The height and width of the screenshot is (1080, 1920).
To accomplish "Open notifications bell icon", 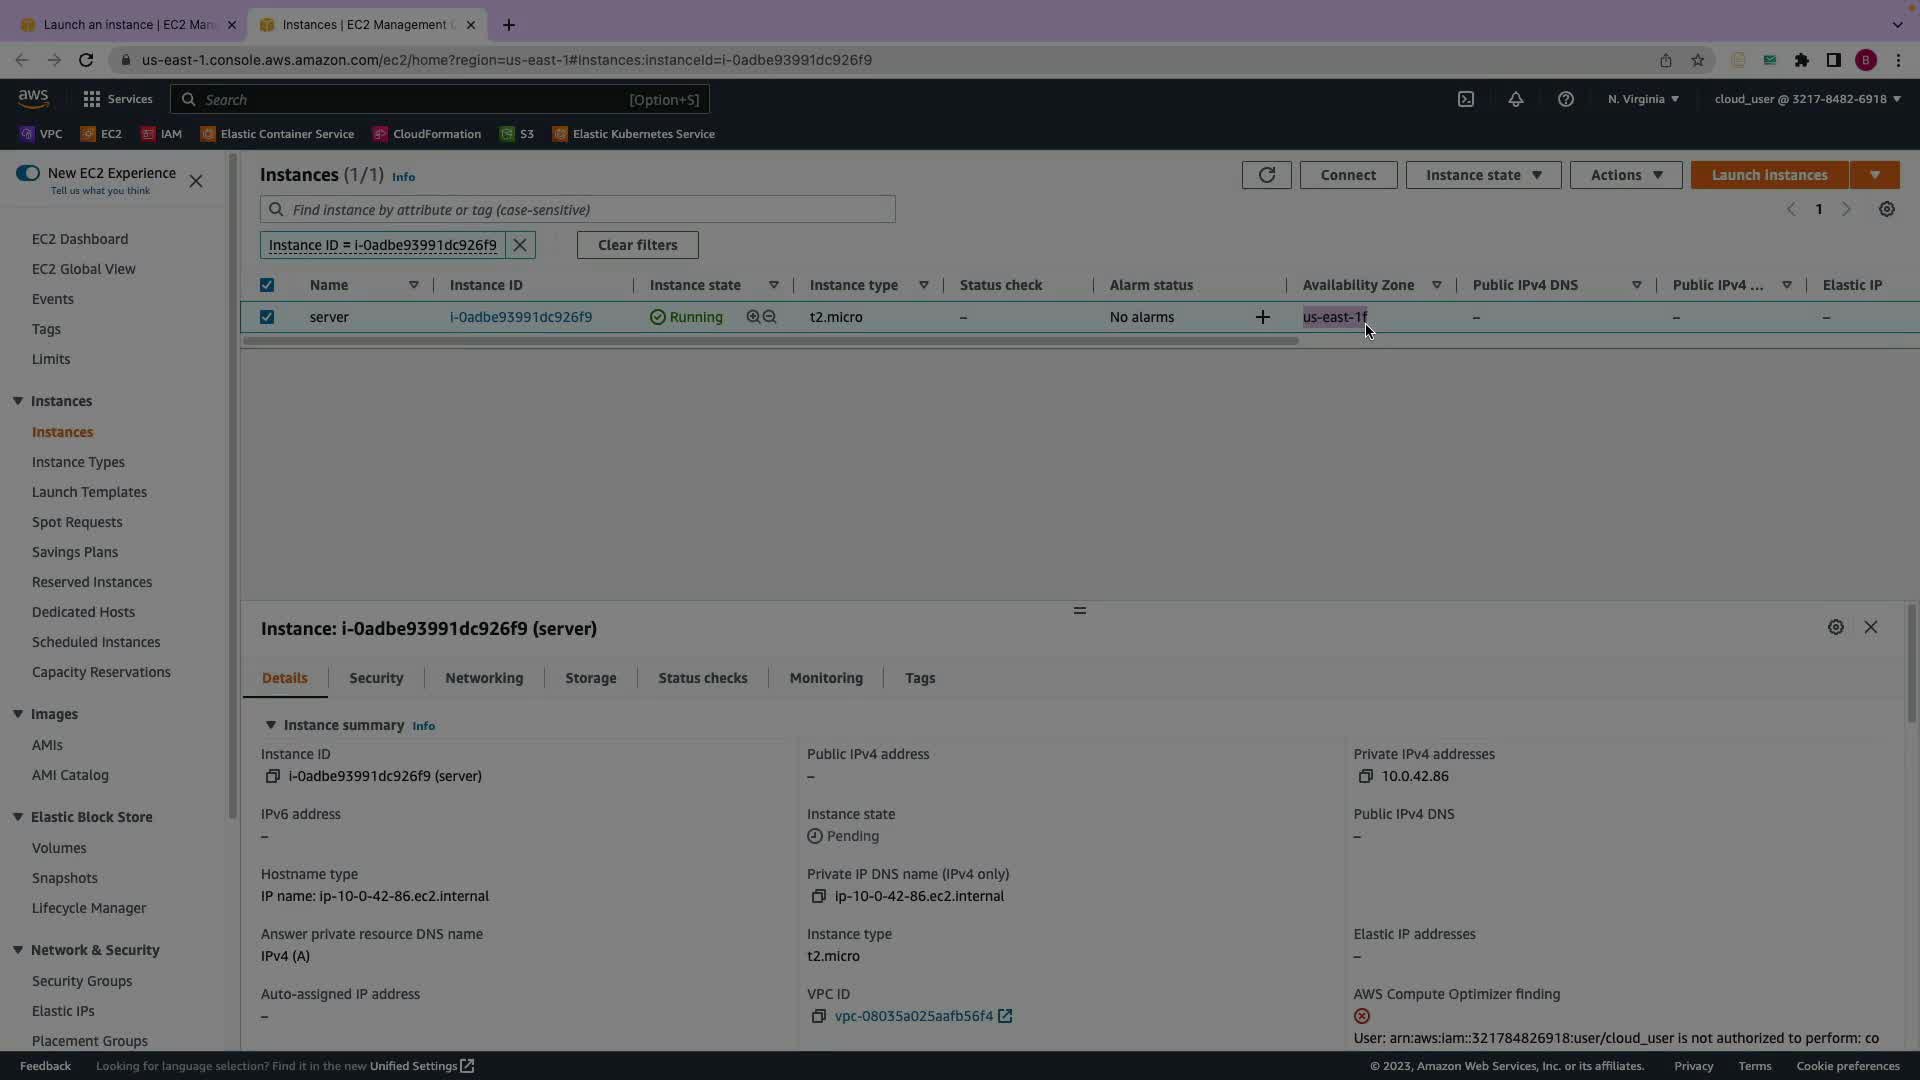I will click(x=1515, y=99).
